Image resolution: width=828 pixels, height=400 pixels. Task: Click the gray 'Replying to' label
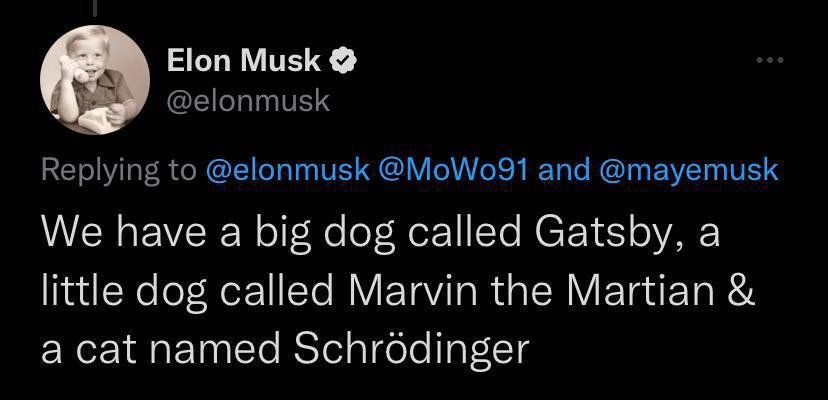118,170
